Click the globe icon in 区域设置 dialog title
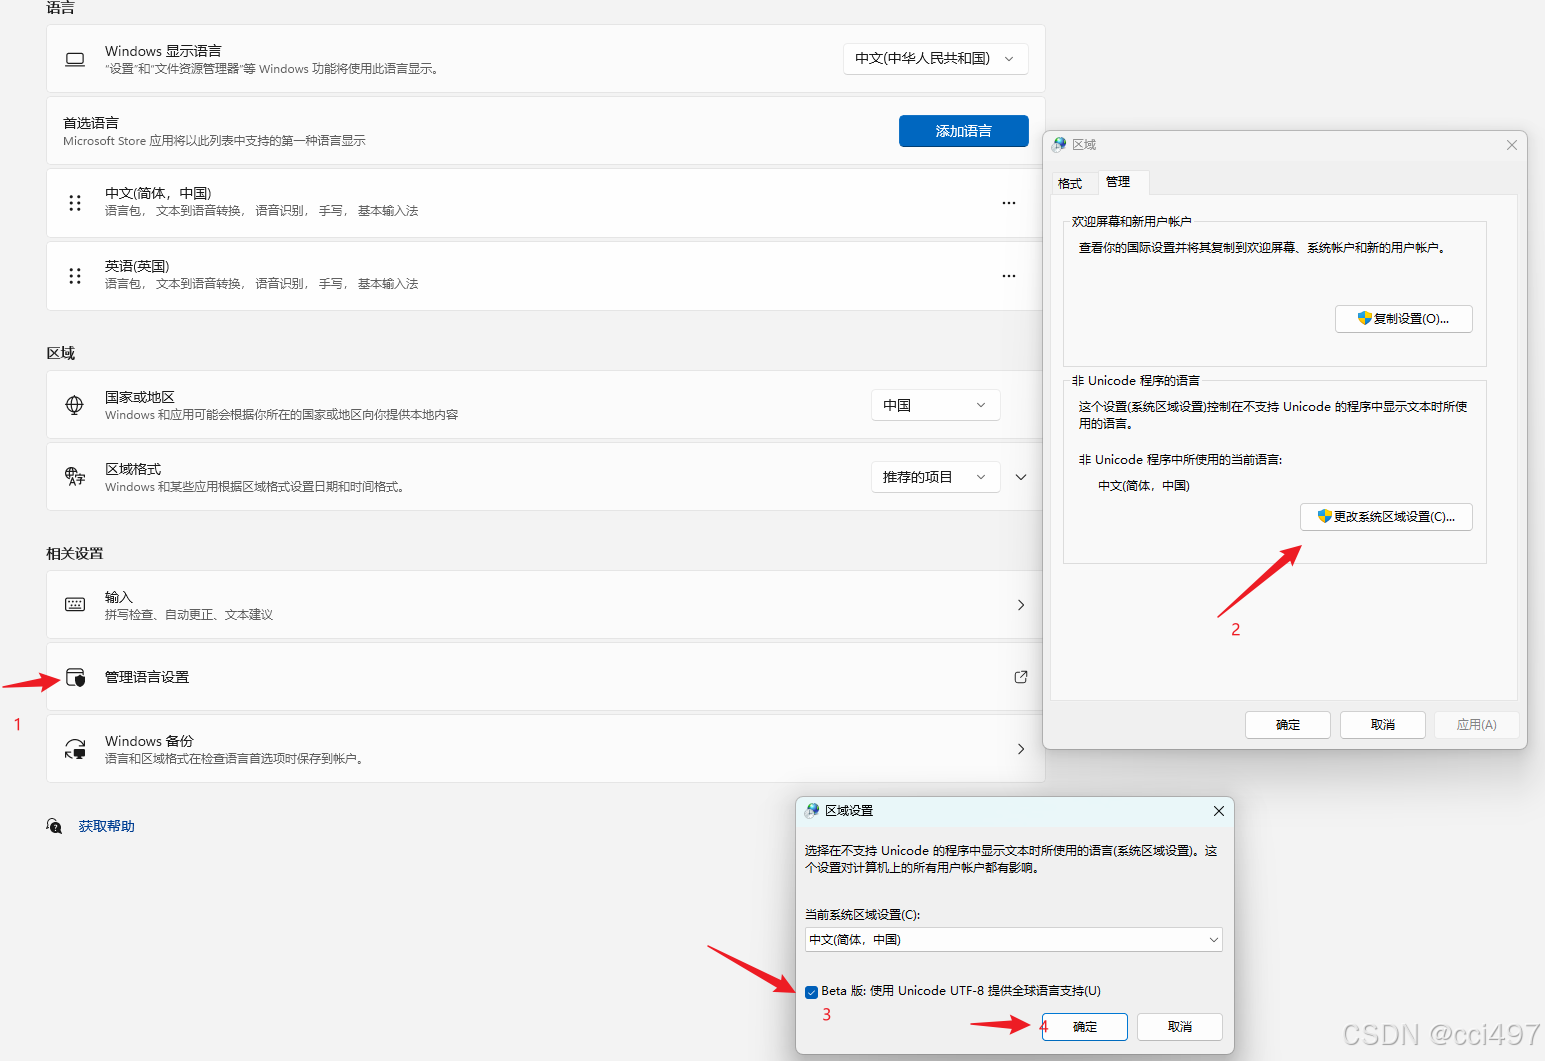This screenshot has height=1061, width=1545. click(x=812, y=811)
